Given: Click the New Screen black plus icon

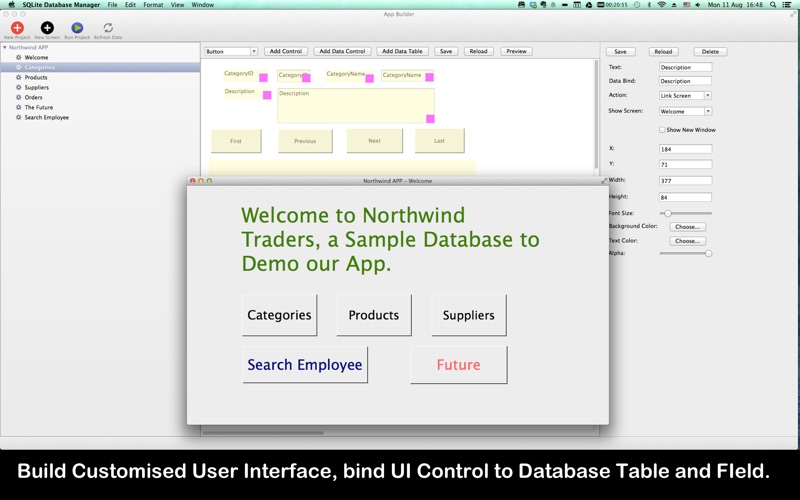Looking at the screenshot, I should [47, 28].
